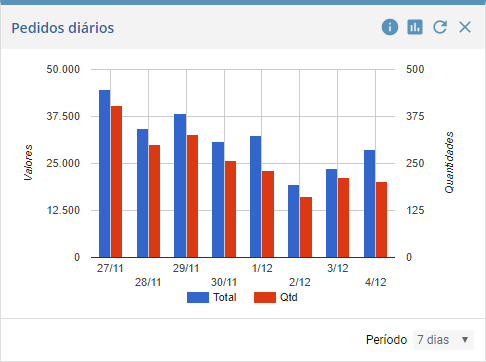Click the 125 right axis value
This screenshot has width=486, height=362.
[x=415, y=210]
